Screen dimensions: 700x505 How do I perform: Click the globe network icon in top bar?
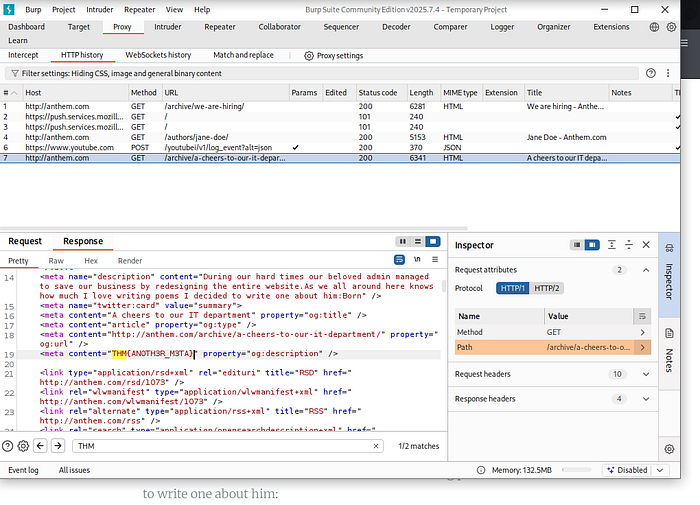[x=654, y=27]
